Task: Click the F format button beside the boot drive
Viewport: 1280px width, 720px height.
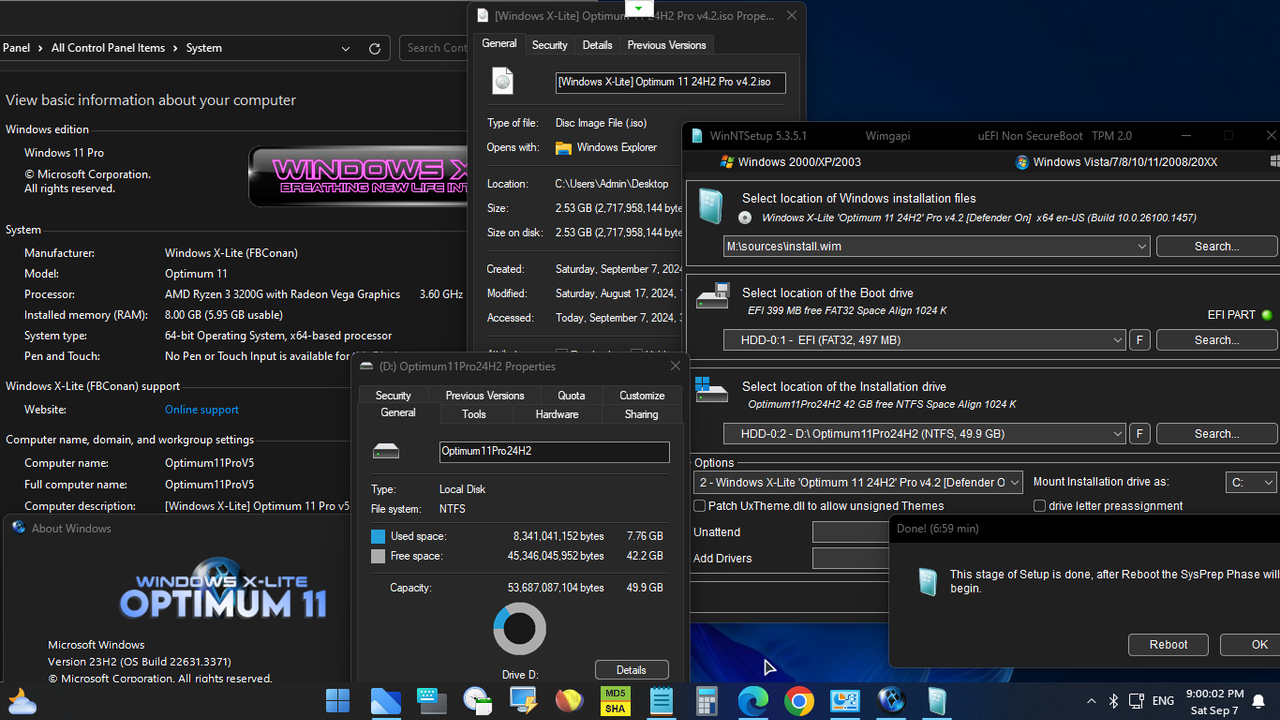Action: coord(1139,340)
